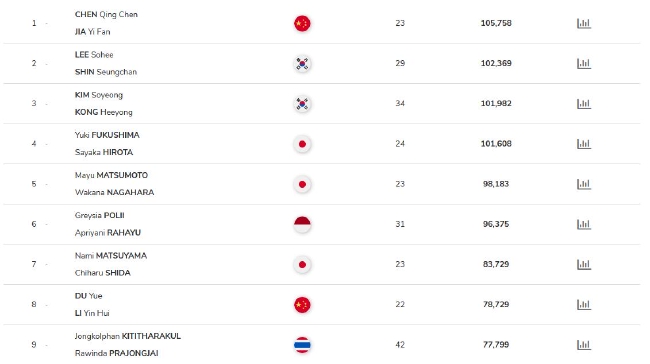View chart icon for FUKUSHIMA and HIROTA
Image resolution: width=650 pixels, height=364 pixels.
click(584, 144)
